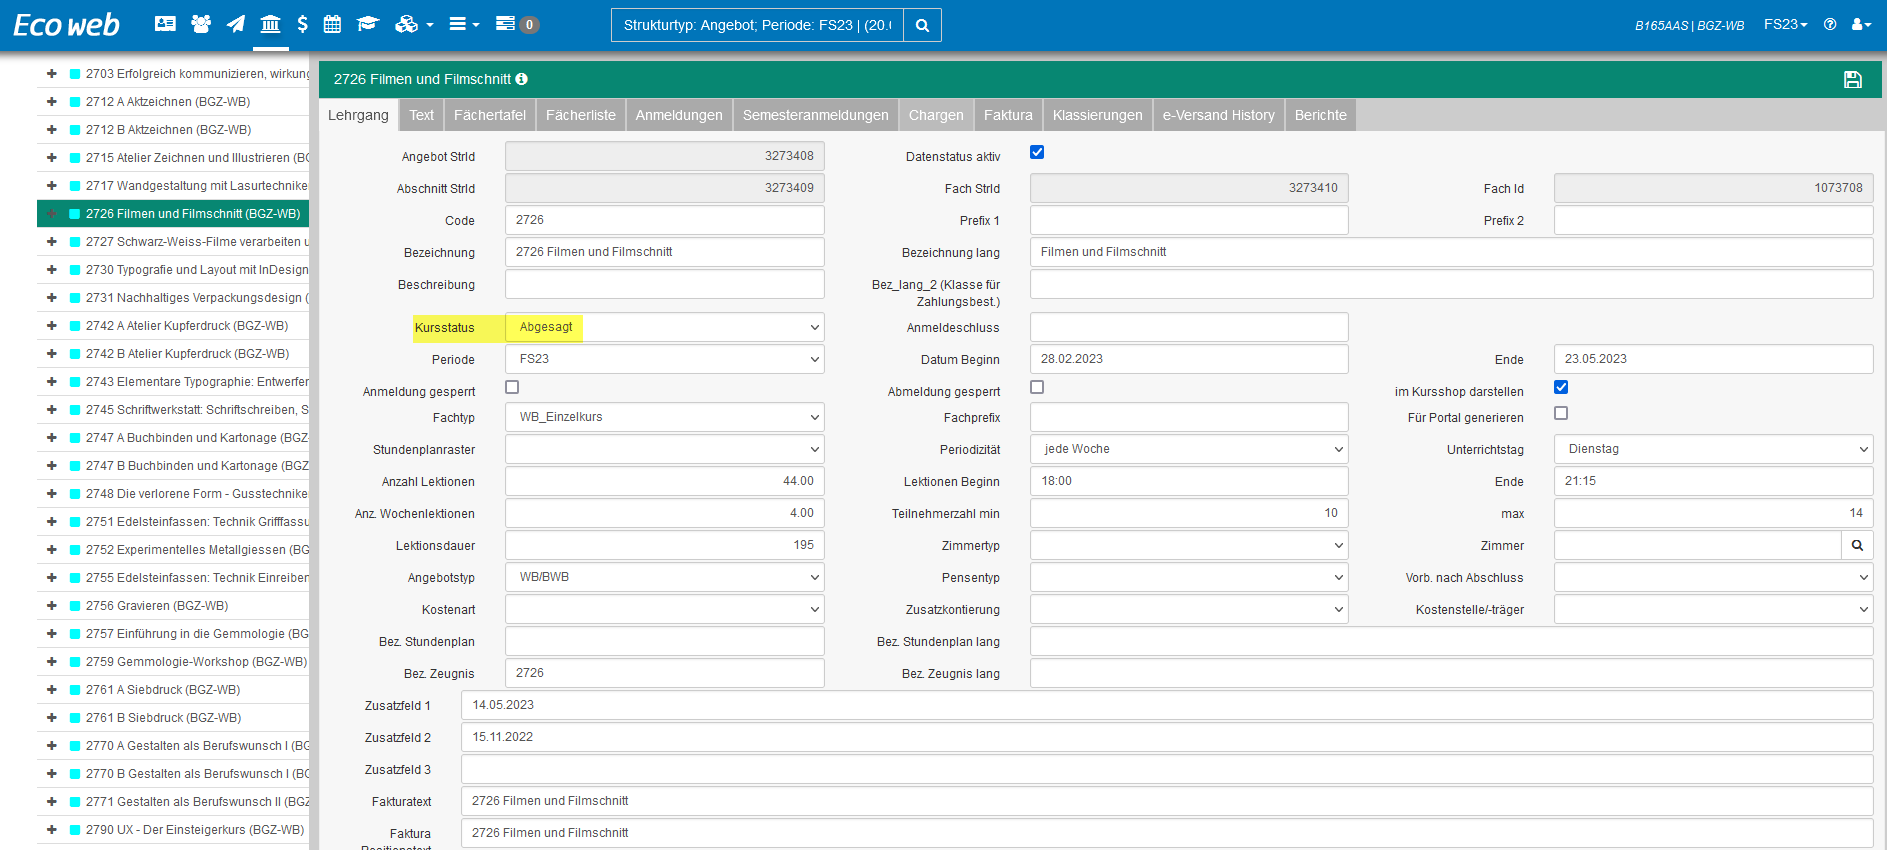This screenshot has width=1887, height=850.
Task: Click the square icon of 2759 Gemmologie-Workshop
Action: tap(75, 662)
